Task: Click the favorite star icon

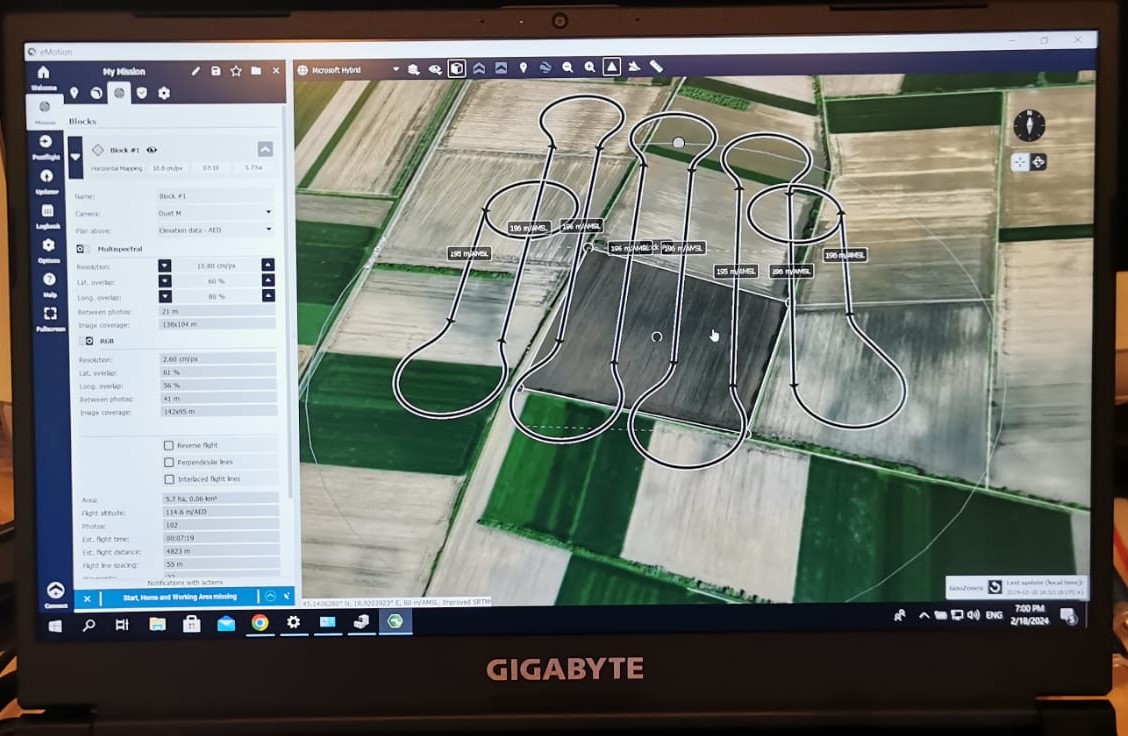Action: (236, 71)
